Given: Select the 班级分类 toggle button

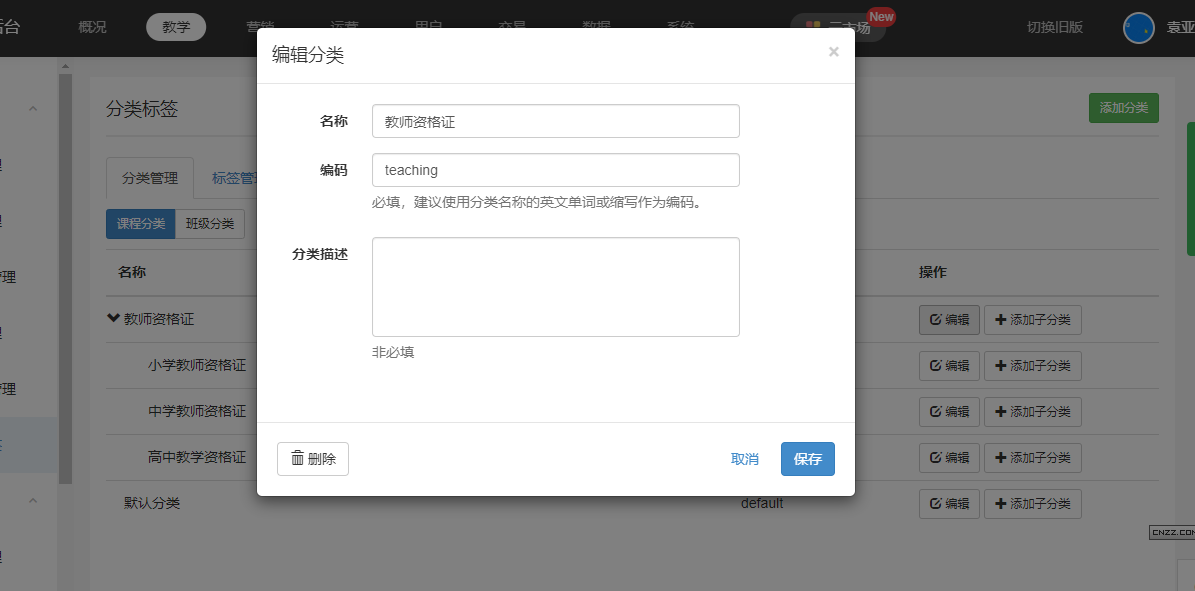Looking at the screenshot, I should click(210, 224).
